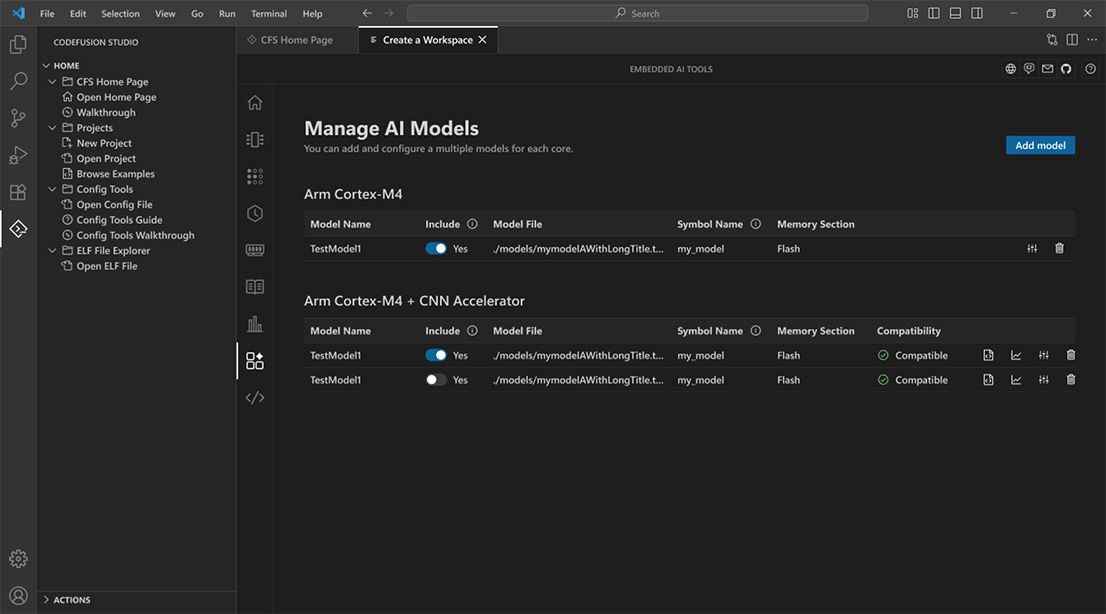Toggle Include for TestModel1 under Arm Cortex-M4
Screen dimensions: 1106x614
click(437, 247)
